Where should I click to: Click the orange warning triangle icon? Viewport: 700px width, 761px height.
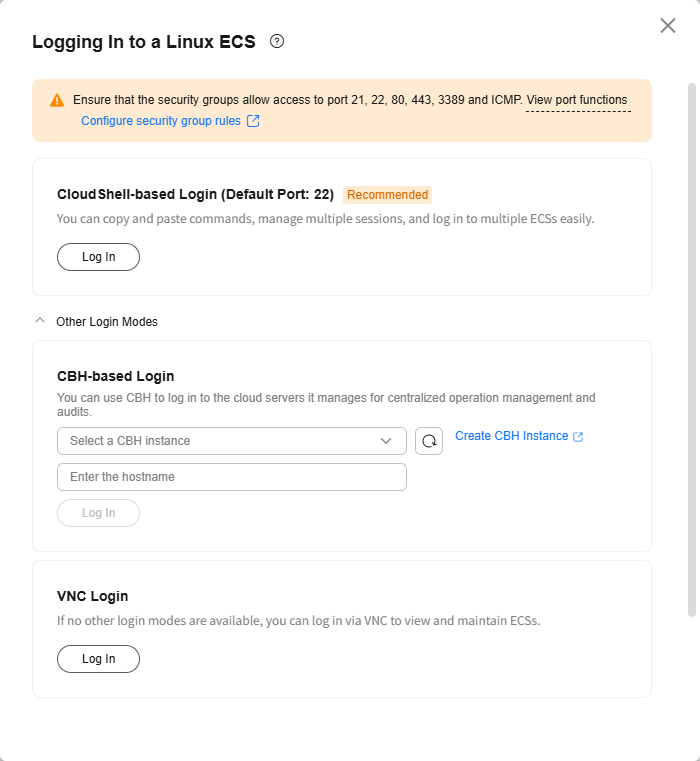[57, 100]
